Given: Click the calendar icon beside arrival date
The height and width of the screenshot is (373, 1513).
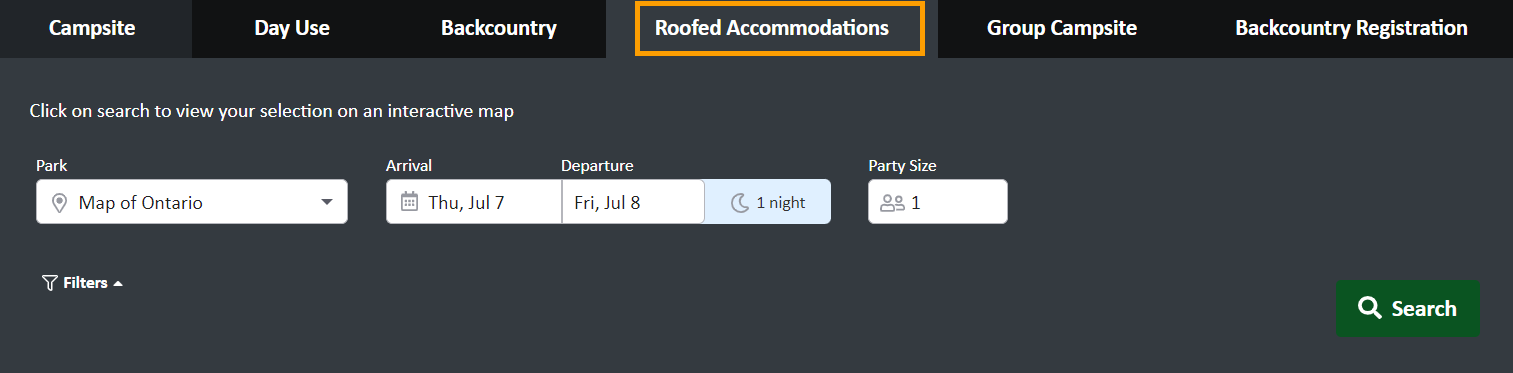Looking at the screenshot, I should pyautogui.click(x=409, y=202).
